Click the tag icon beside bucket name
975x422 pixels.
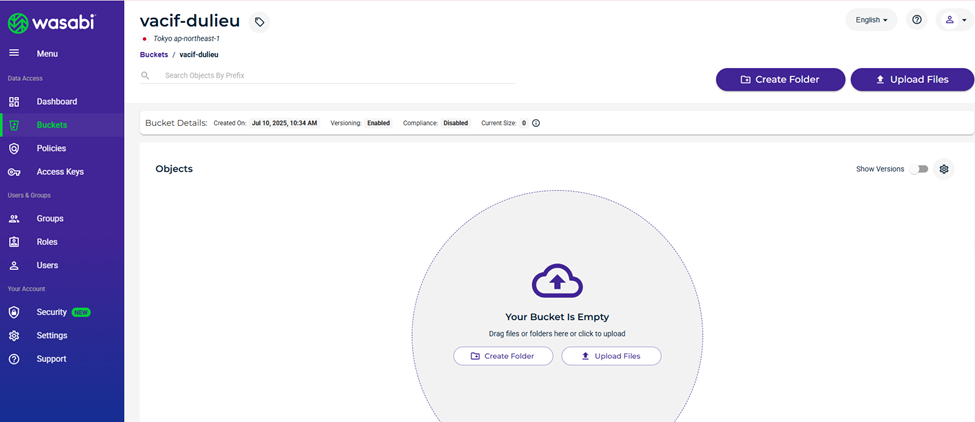(259, 22)
